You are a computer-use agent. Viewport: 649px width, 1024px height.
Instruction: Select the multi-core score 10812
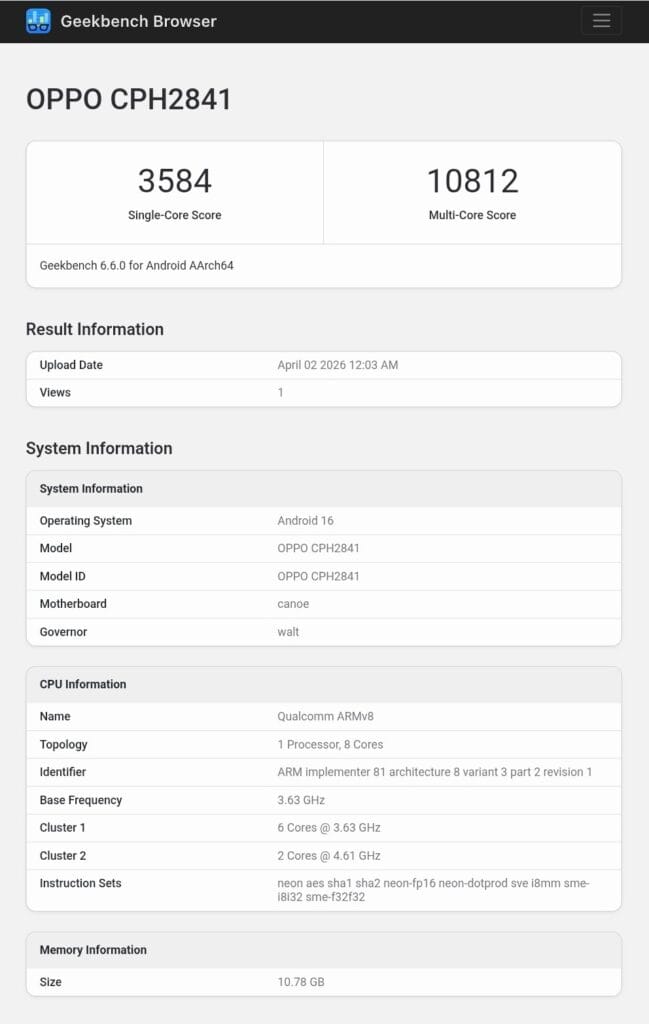[x=472, y=181]
